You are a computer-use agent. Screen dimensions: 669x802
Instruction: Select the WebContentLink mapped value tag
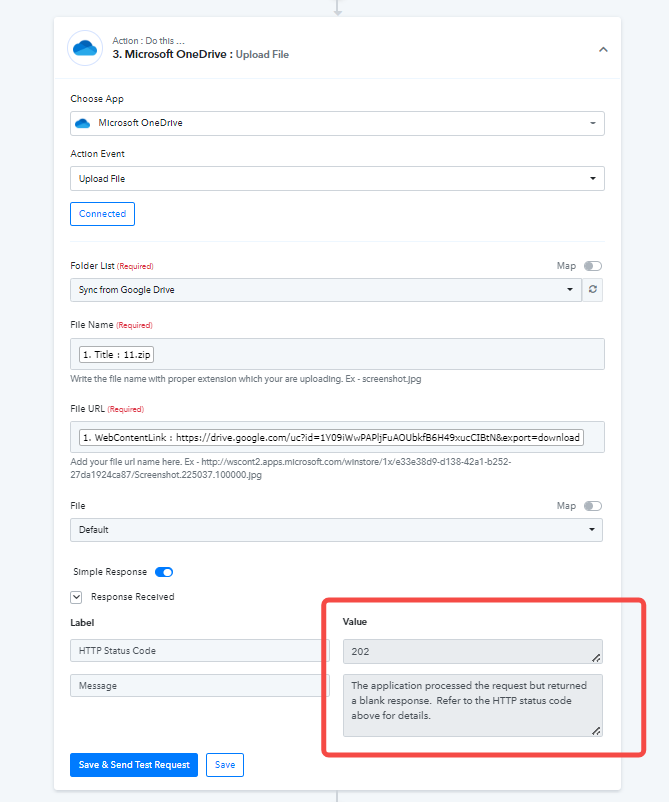[331, 438]
